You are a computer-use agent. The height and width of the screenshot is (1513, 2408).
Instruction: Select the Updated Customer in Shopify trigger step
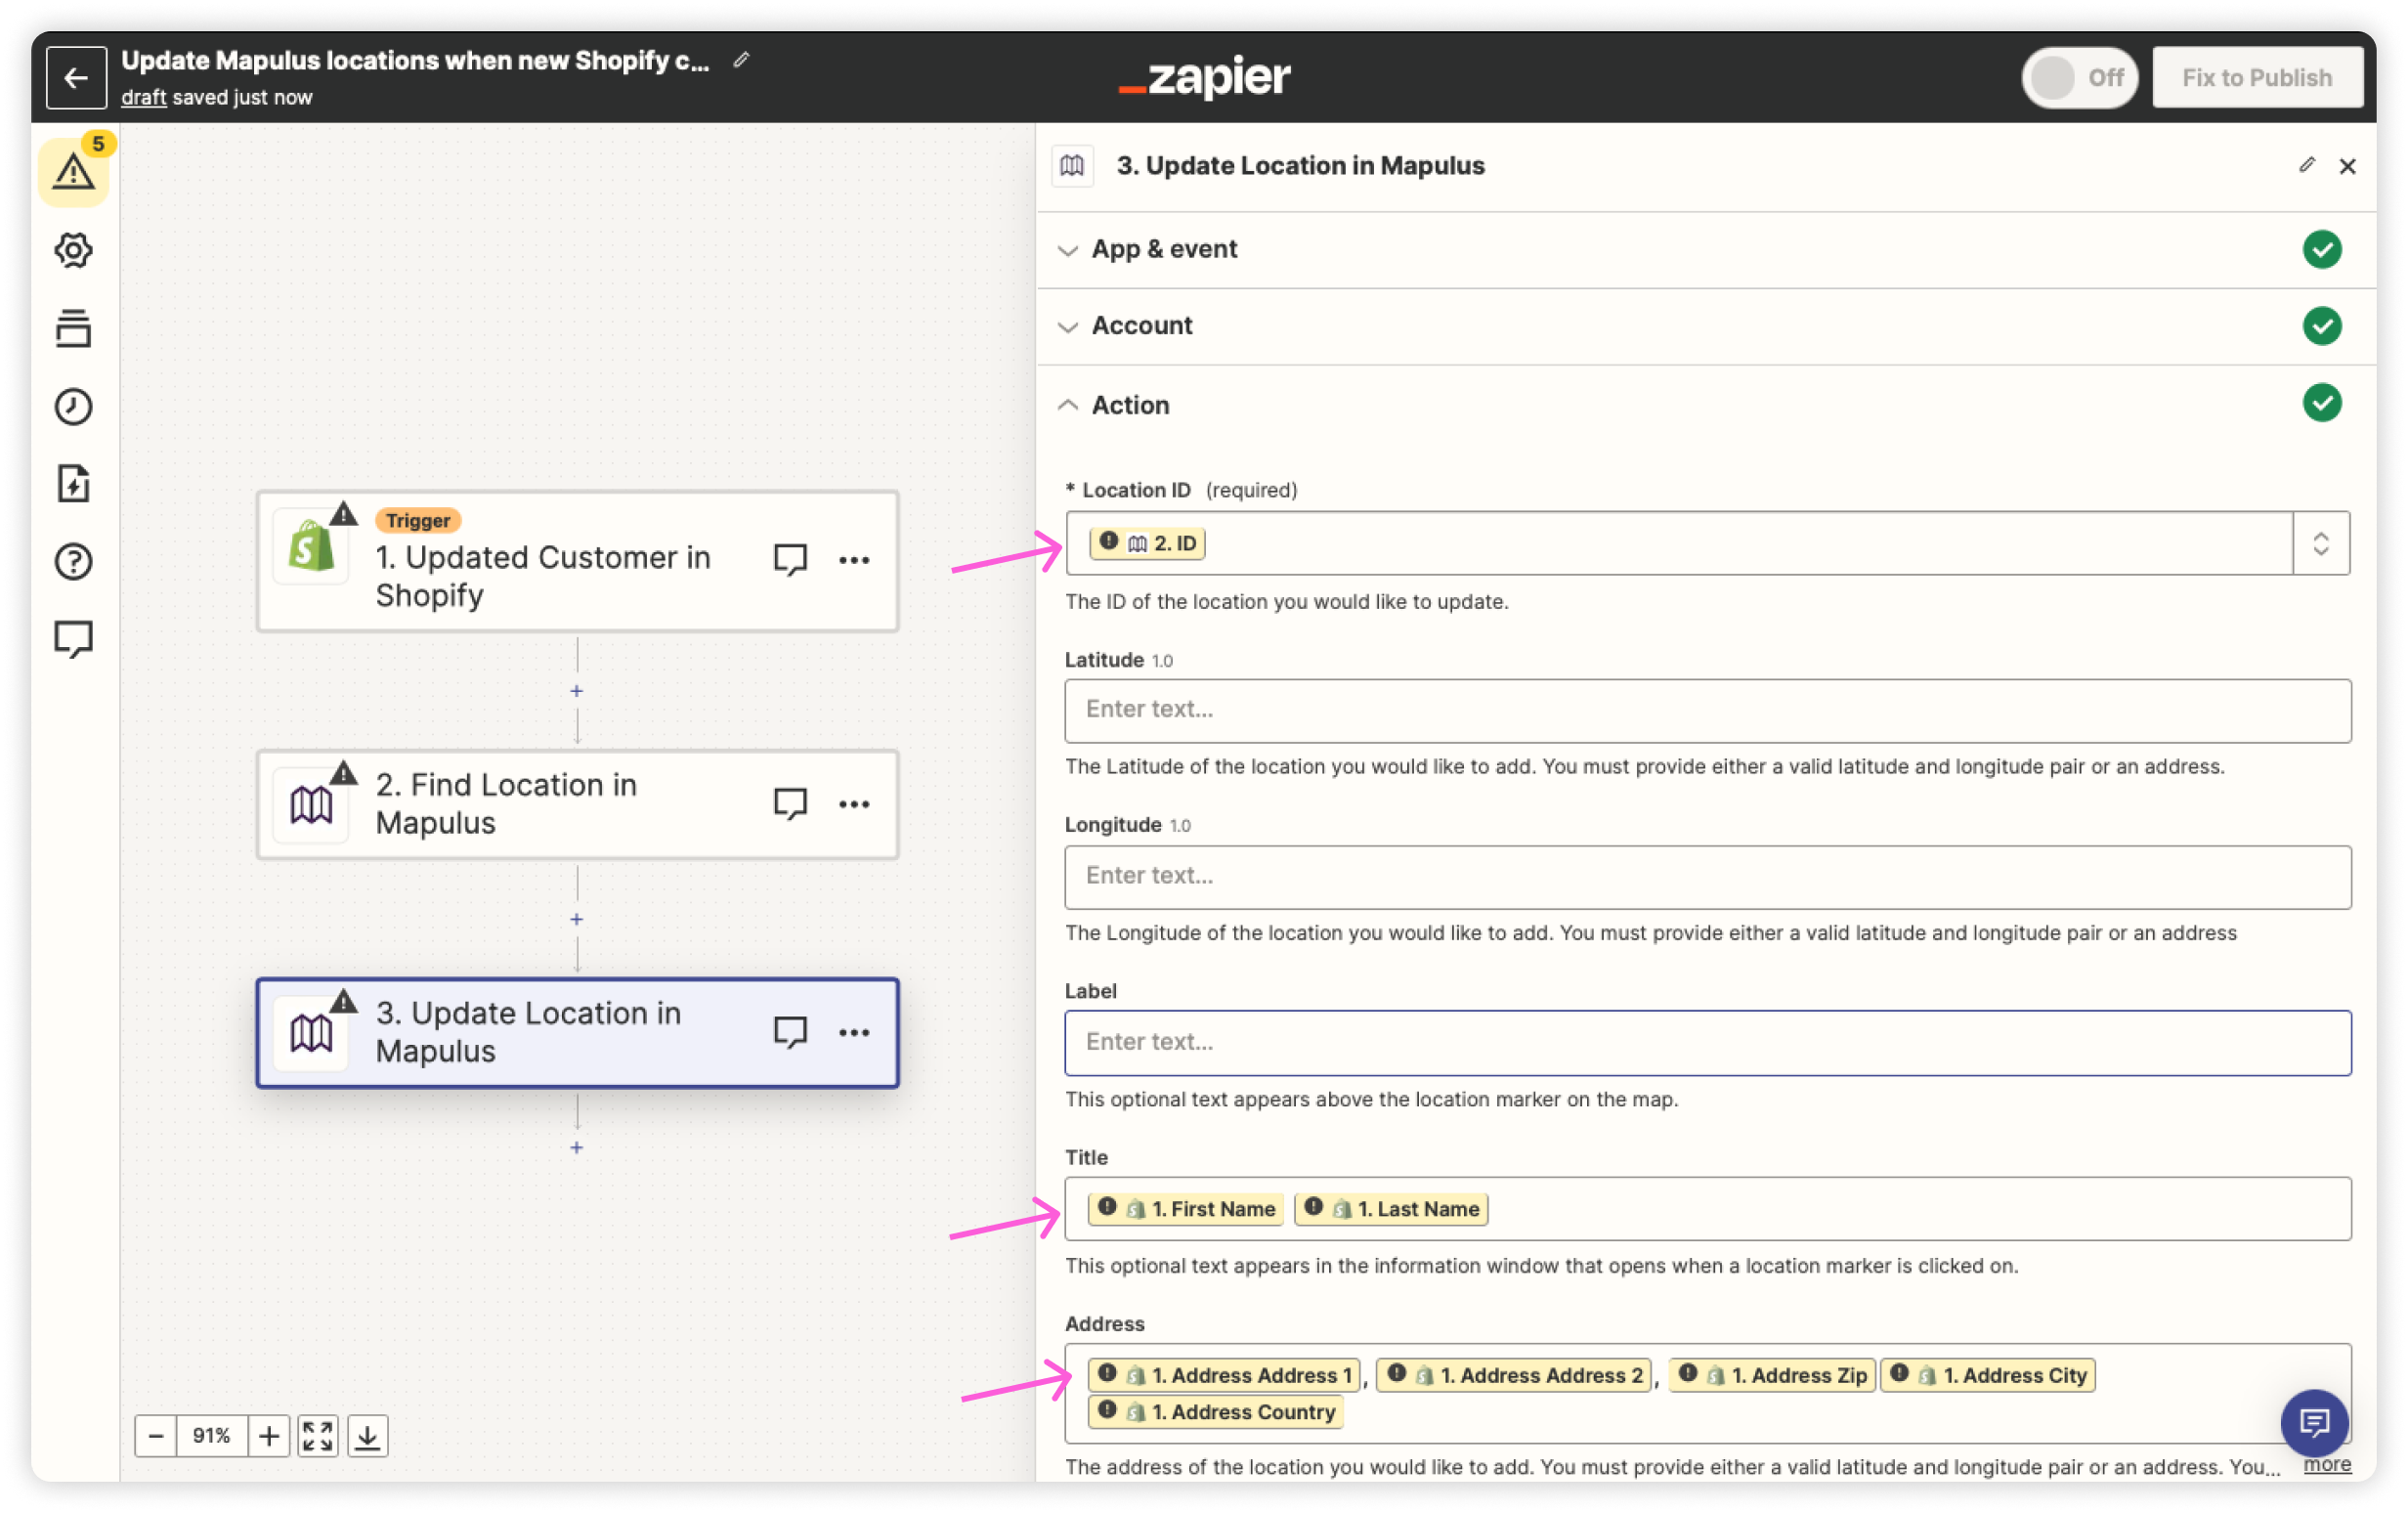(x=577, y=561)
